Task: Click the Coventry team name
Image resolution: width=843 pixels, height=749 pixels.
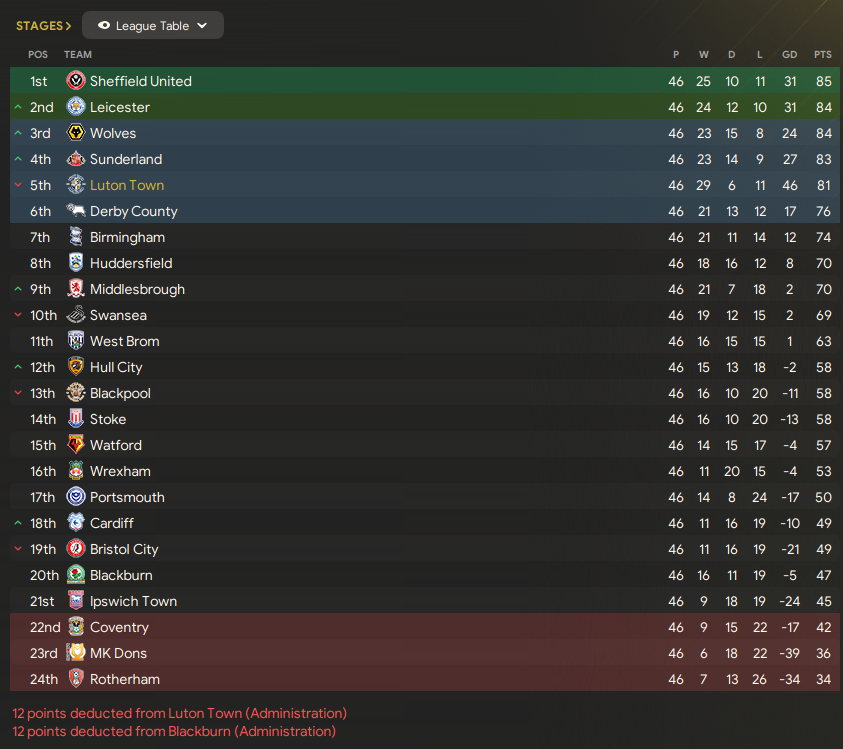Action: point(119,627)
